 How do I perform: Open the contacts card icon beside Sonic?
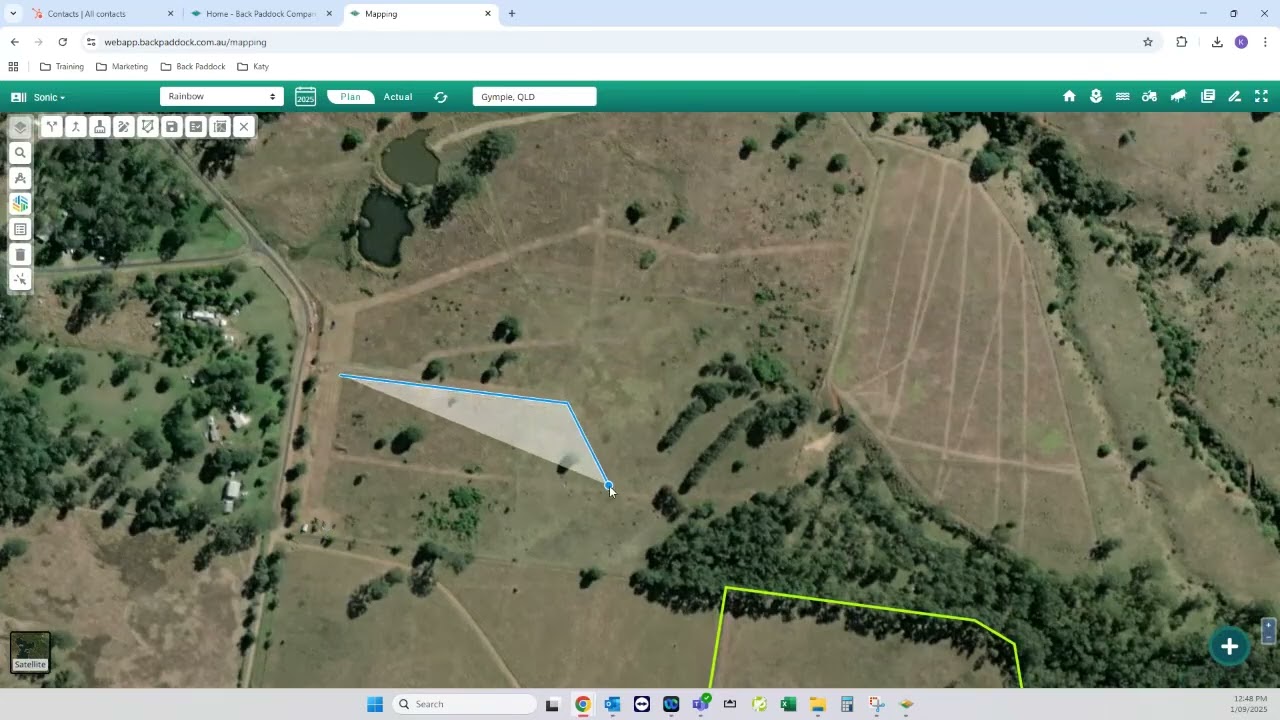(x=18, y=97)
